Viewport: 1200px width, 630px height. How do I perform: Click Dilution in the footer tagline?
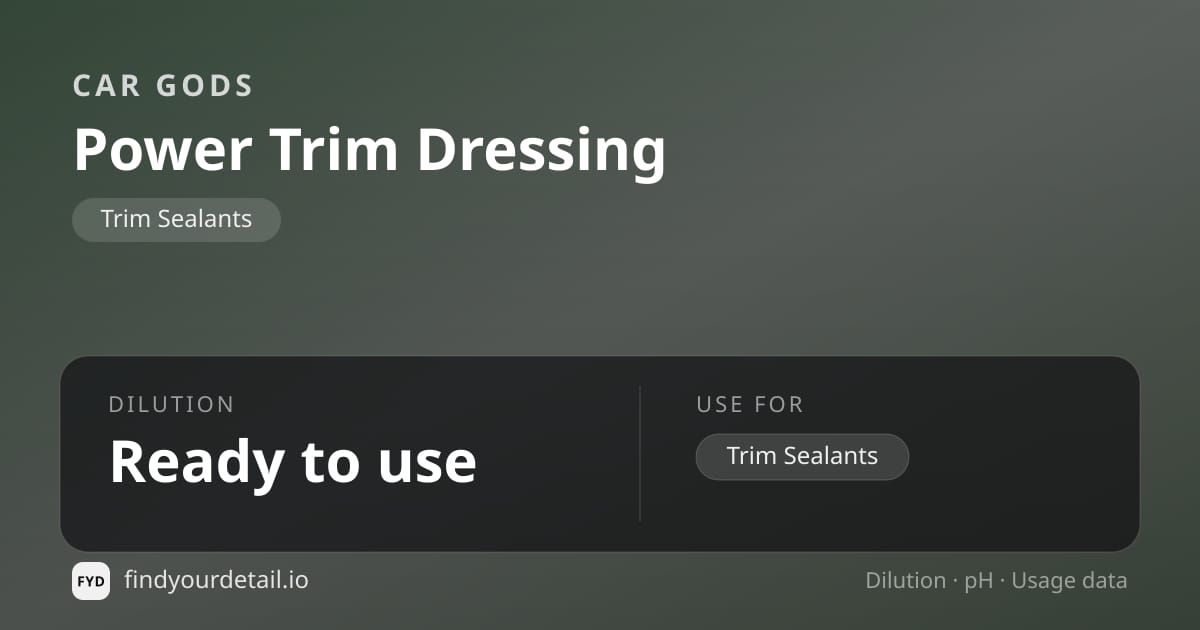(906, 581)
